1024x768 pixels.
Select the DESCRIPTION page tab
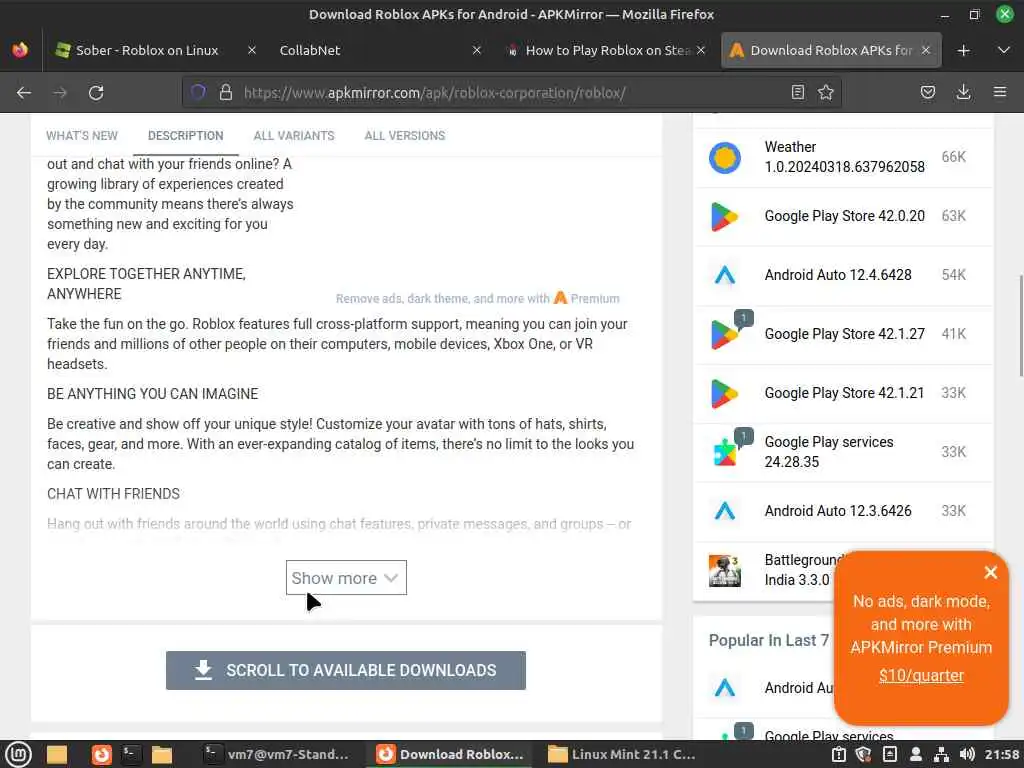pyautogui.click(x=185, y=136)
